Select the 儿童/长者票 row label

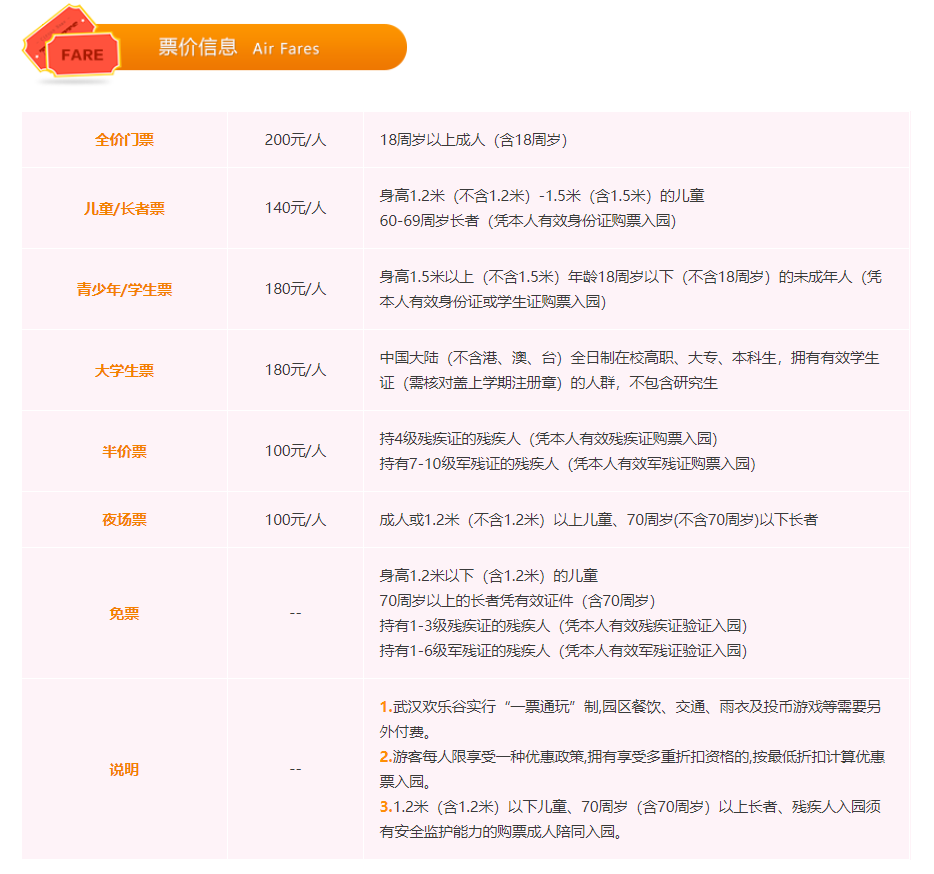click(124, 209)
